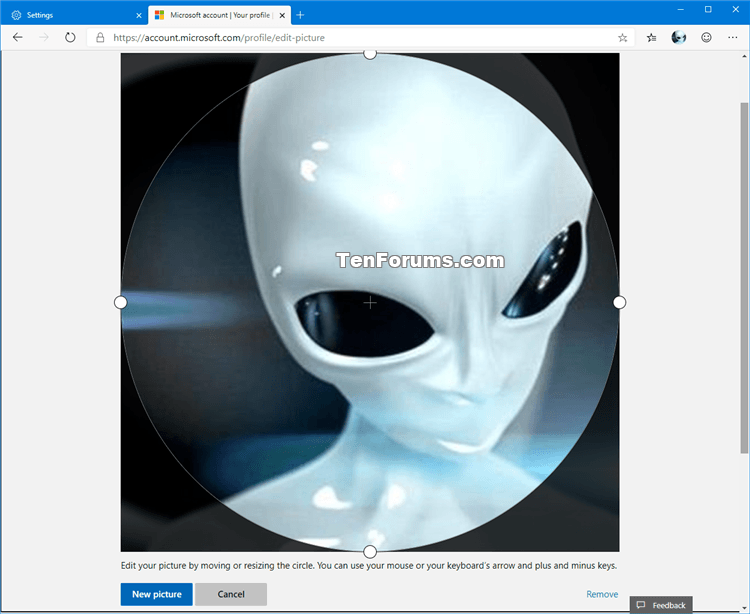Open the Feedback button
The width and height of the screenshot is (750, 614).
(661, 605)
